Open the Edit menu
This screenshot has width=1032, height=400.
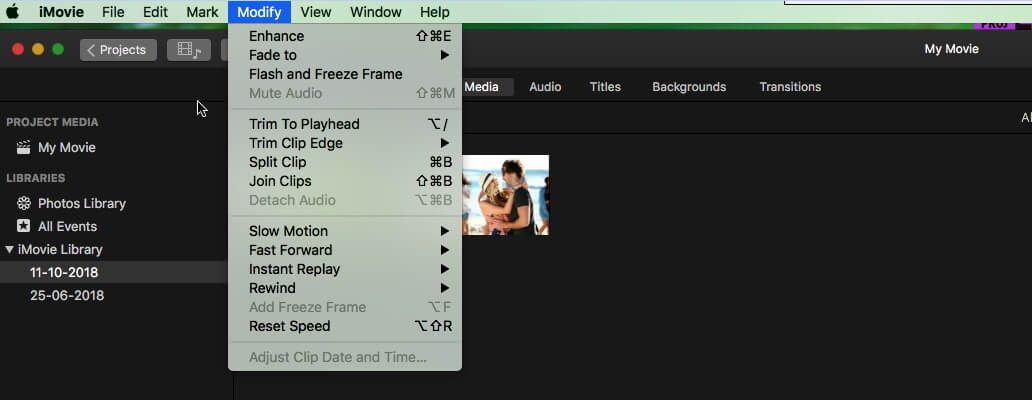155,12
